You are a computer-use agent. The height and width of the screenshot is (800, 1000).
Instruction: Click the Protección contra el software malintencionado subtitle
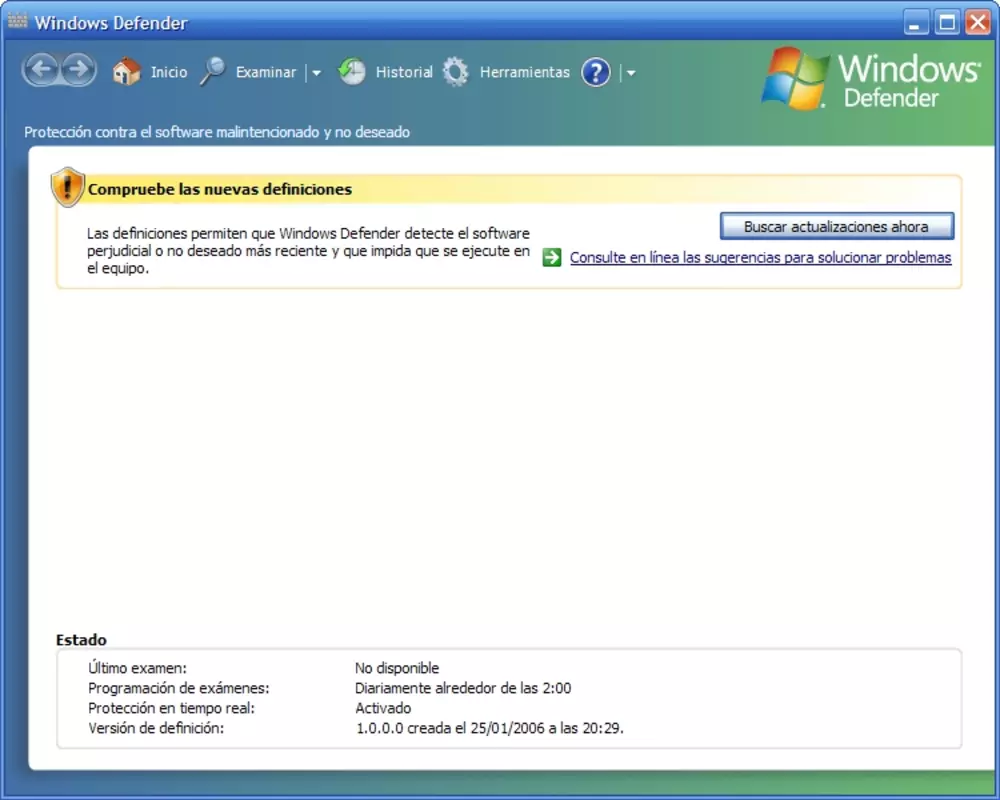217,132
